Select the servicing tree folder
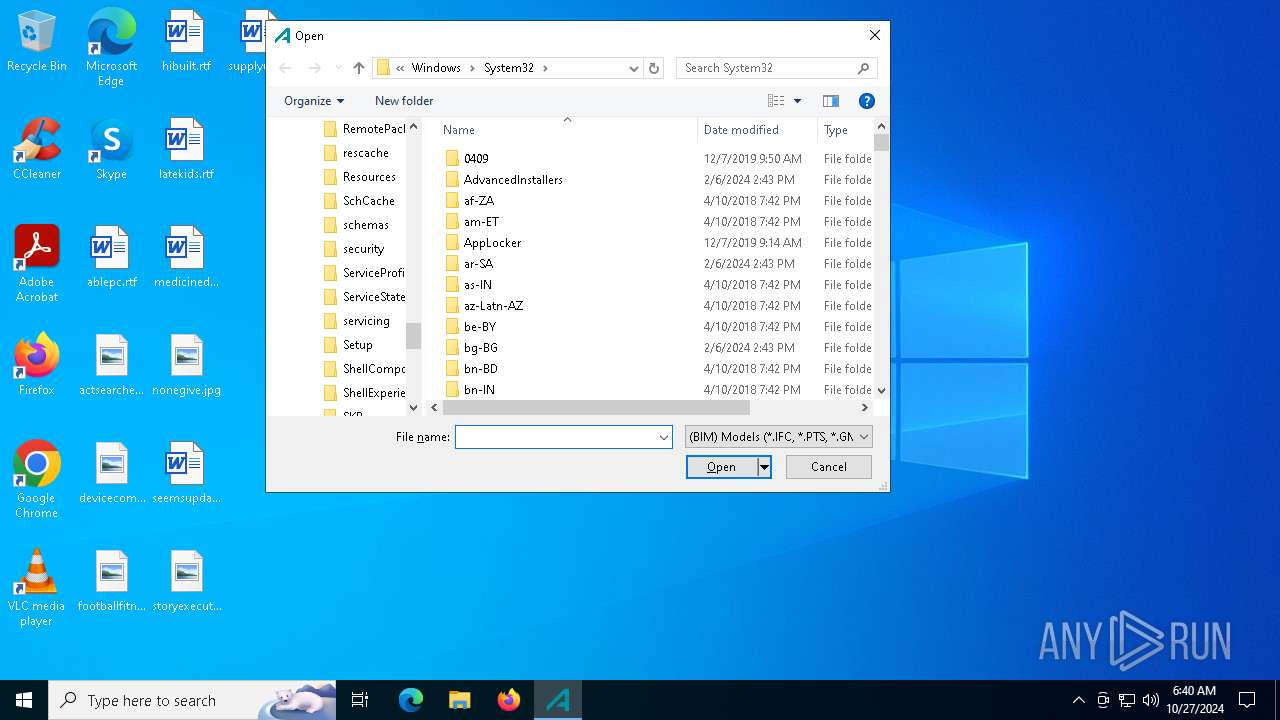1280x720 pixels. pyautogui.click(x=366, y=321)
